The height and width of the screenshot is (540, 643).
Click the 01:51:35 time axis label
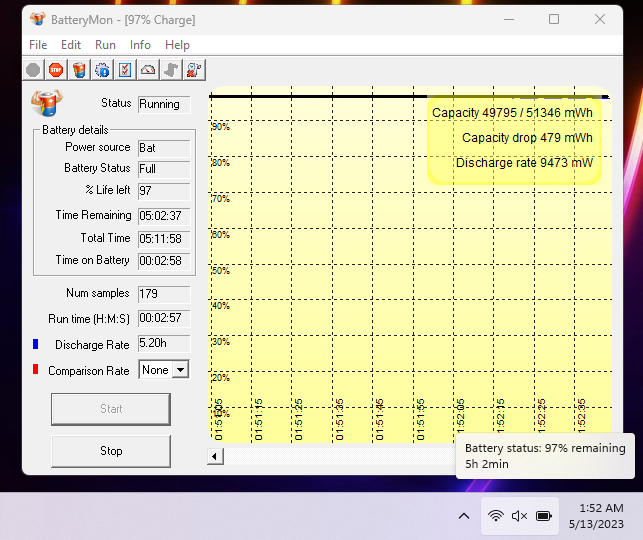[339, 419]
